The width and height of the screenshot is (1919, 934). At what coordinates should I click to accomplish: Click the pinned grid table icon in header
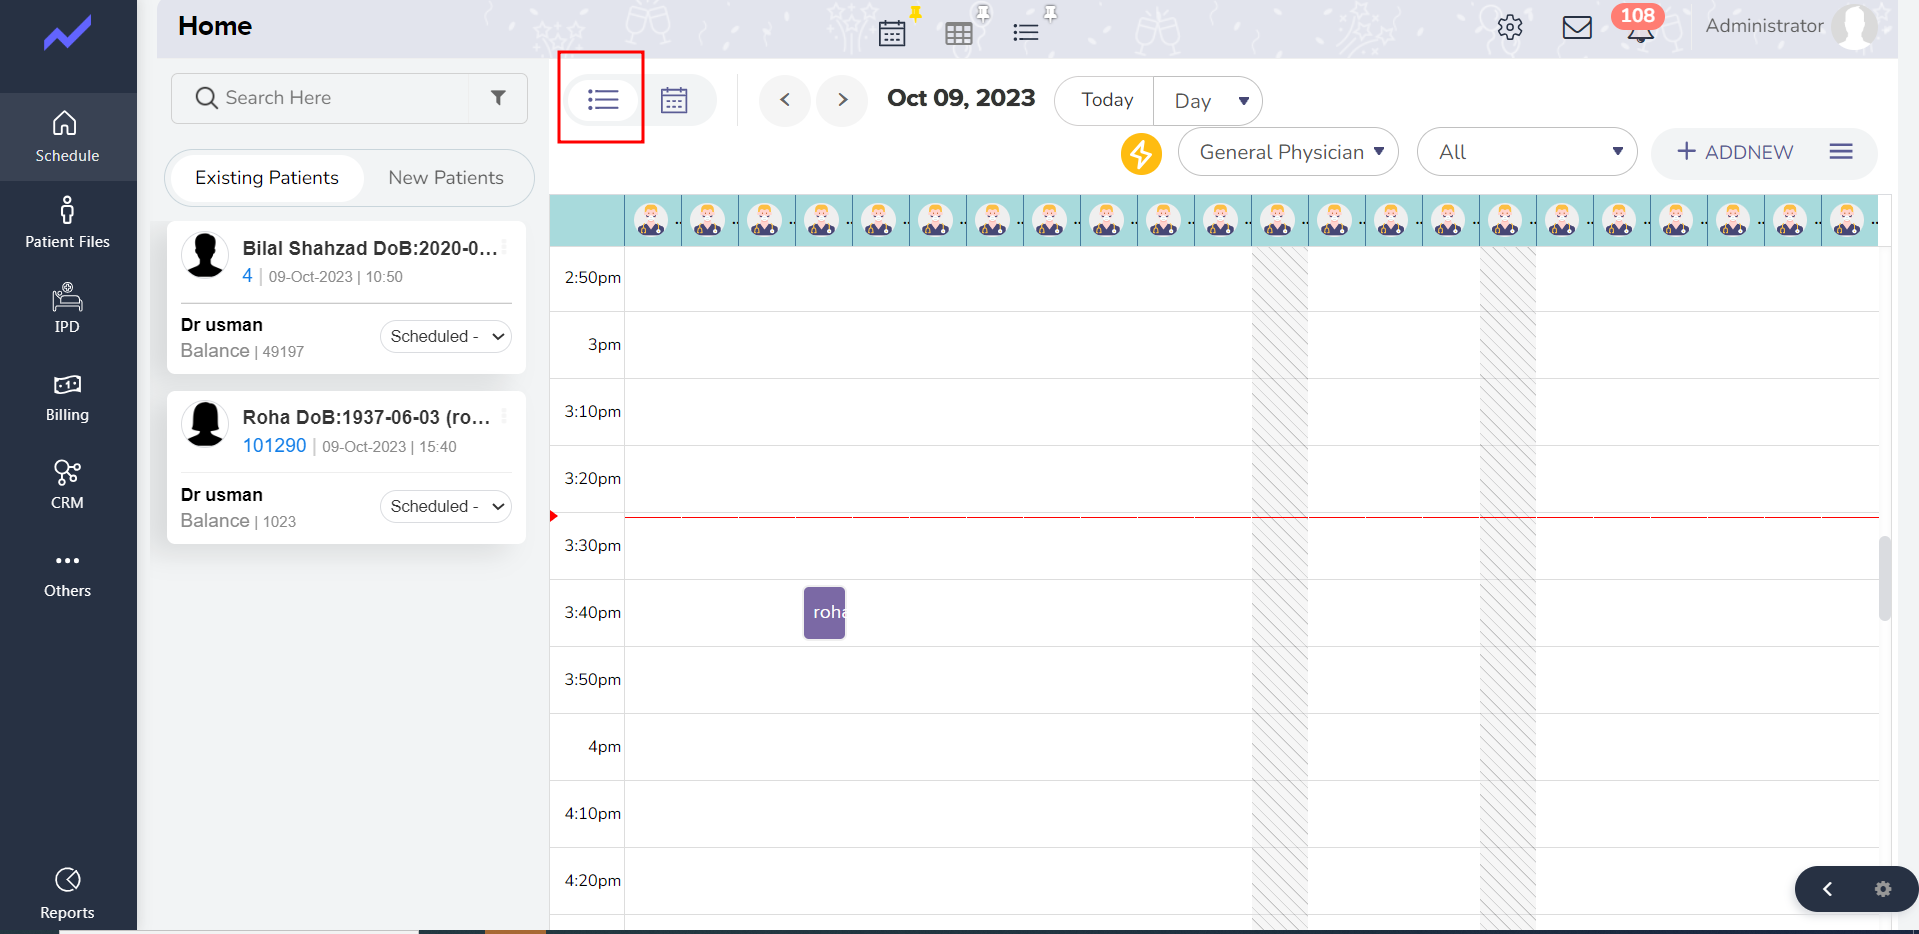point(958,33)
